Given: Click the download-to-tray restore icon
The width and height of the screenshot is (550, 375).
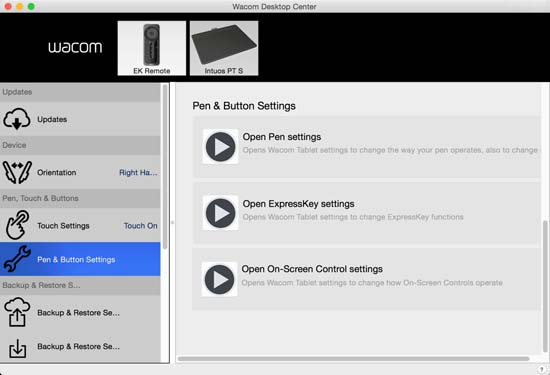Looking at the screenshot, I should [18, 348].
